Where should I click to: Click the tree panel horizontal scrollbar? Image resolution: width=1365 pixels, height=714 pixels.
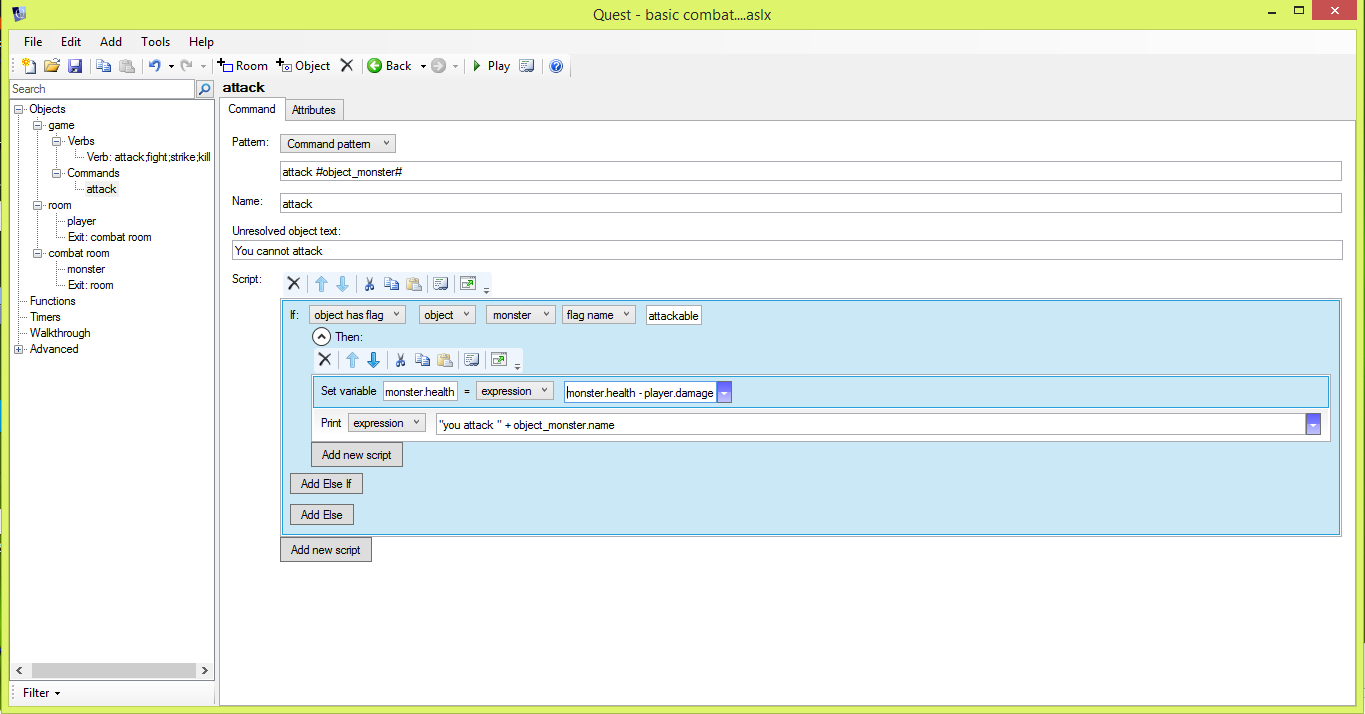(x=110, y=671)
